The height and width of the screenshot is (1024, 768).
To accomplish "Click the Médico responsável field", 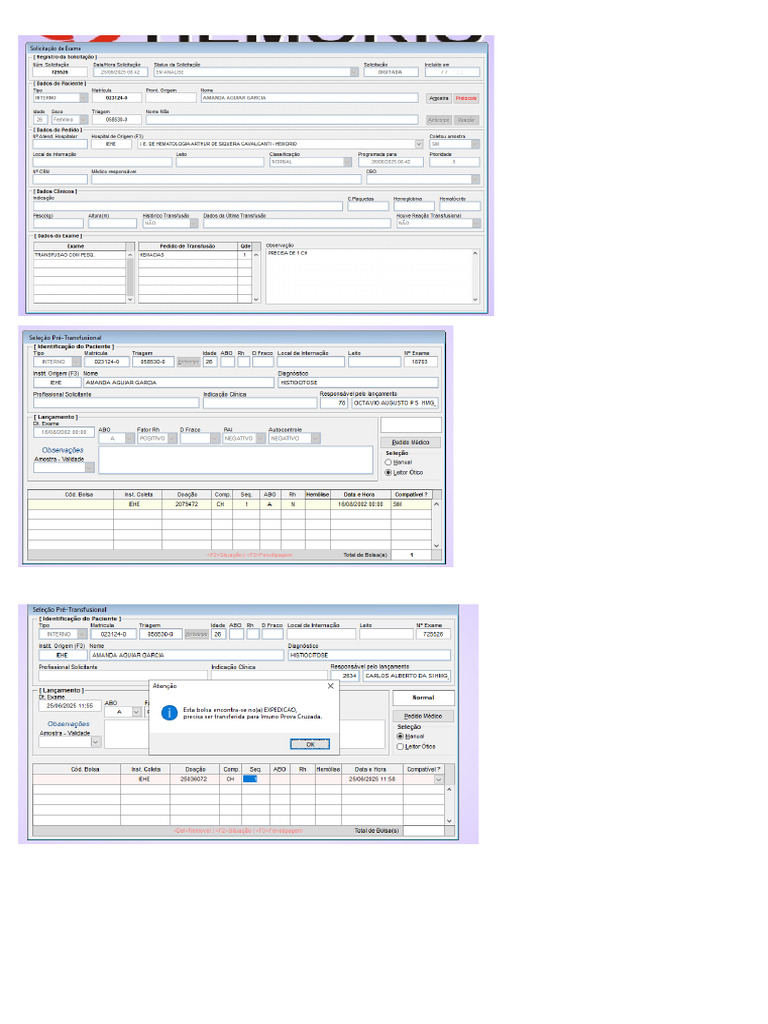I will pyautogui.click(x=226, y=179).
